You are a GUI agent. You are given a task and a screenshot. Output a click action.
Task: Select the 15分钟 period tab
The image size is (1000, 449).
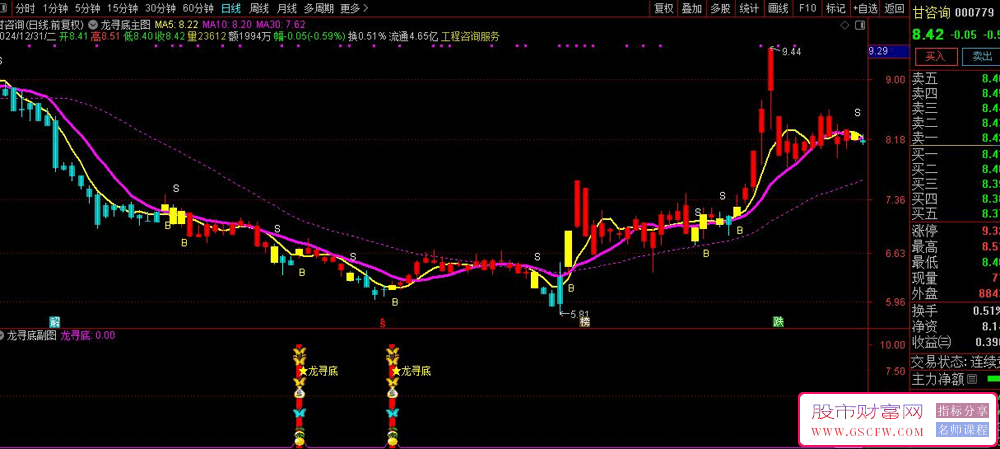pos(122,8)
